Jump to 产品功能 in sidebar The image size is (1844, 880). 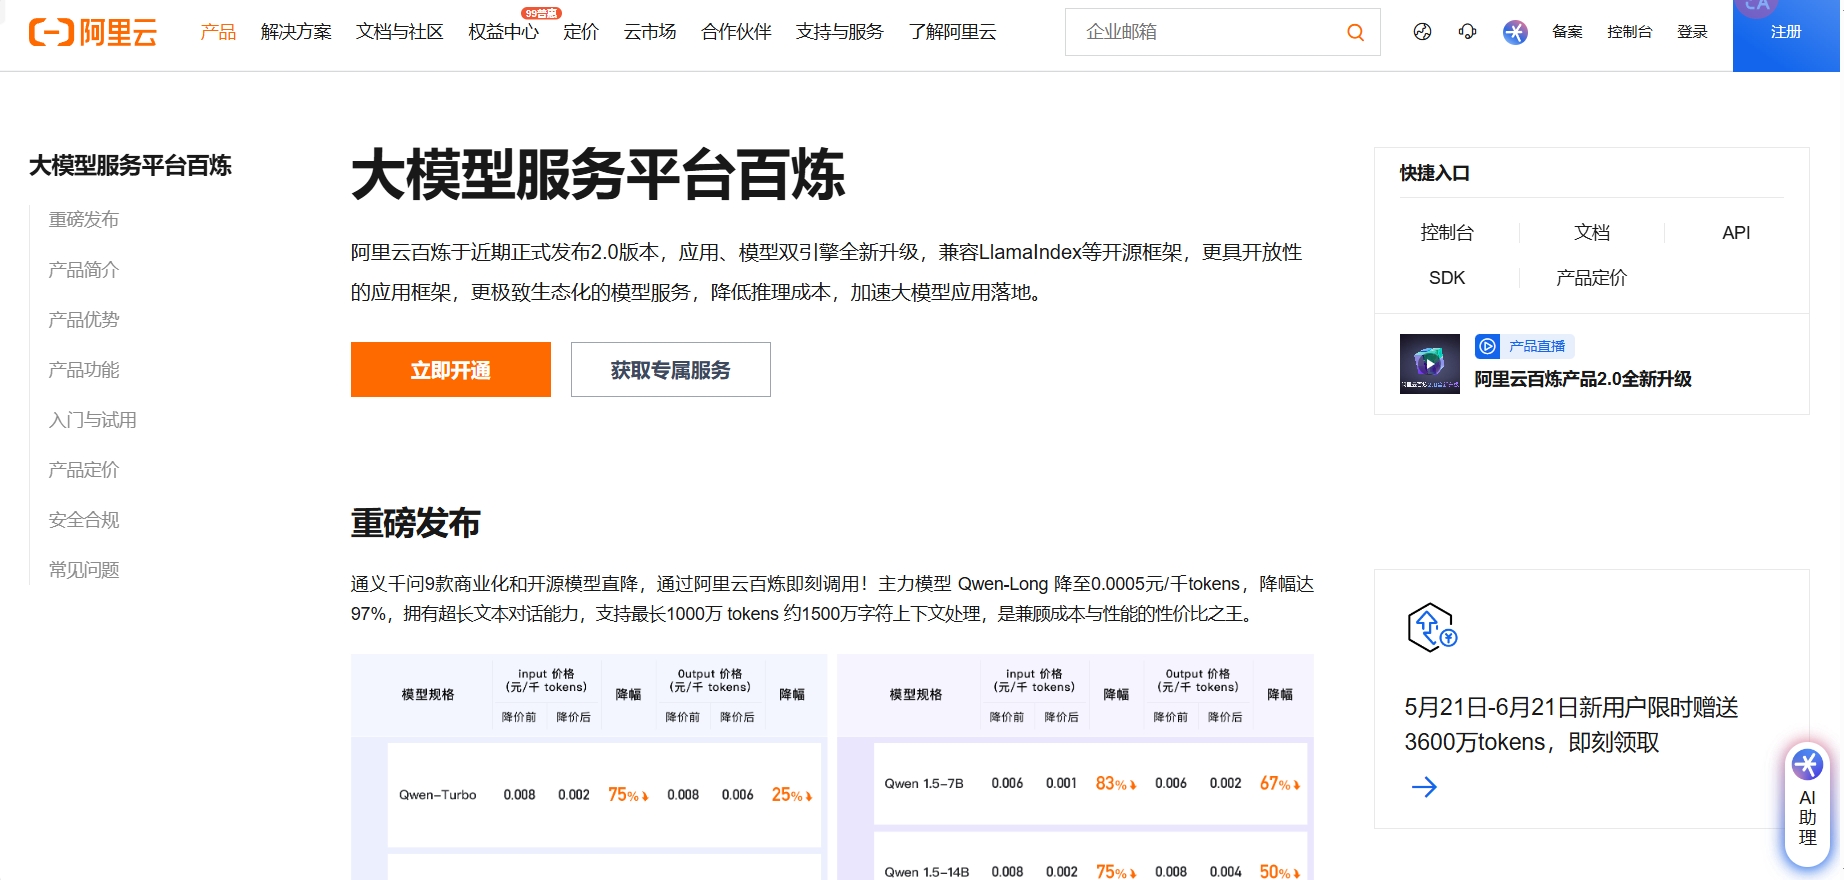(x=84, y=369)
